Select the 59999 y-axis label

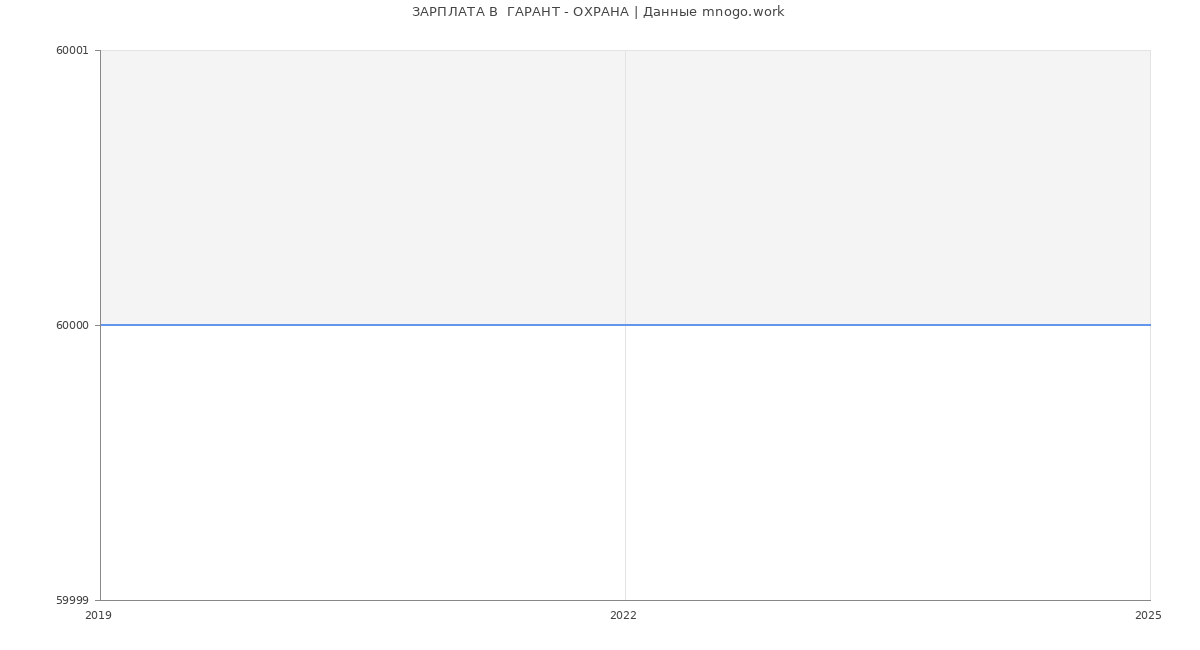pyautogui.click(x=72, y=600)
